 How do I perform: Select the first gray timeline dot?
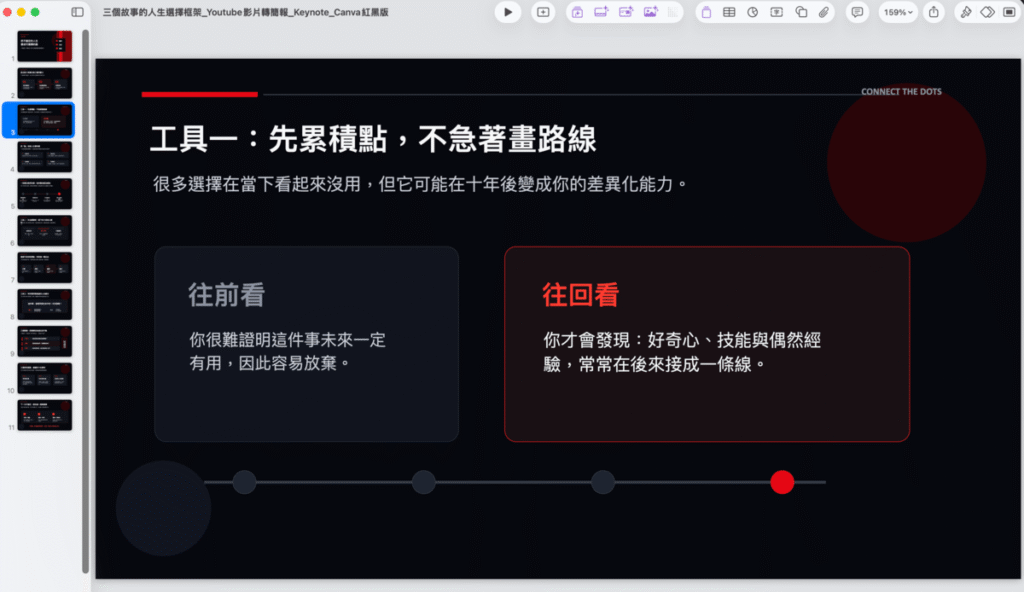(x=244, y=482)
